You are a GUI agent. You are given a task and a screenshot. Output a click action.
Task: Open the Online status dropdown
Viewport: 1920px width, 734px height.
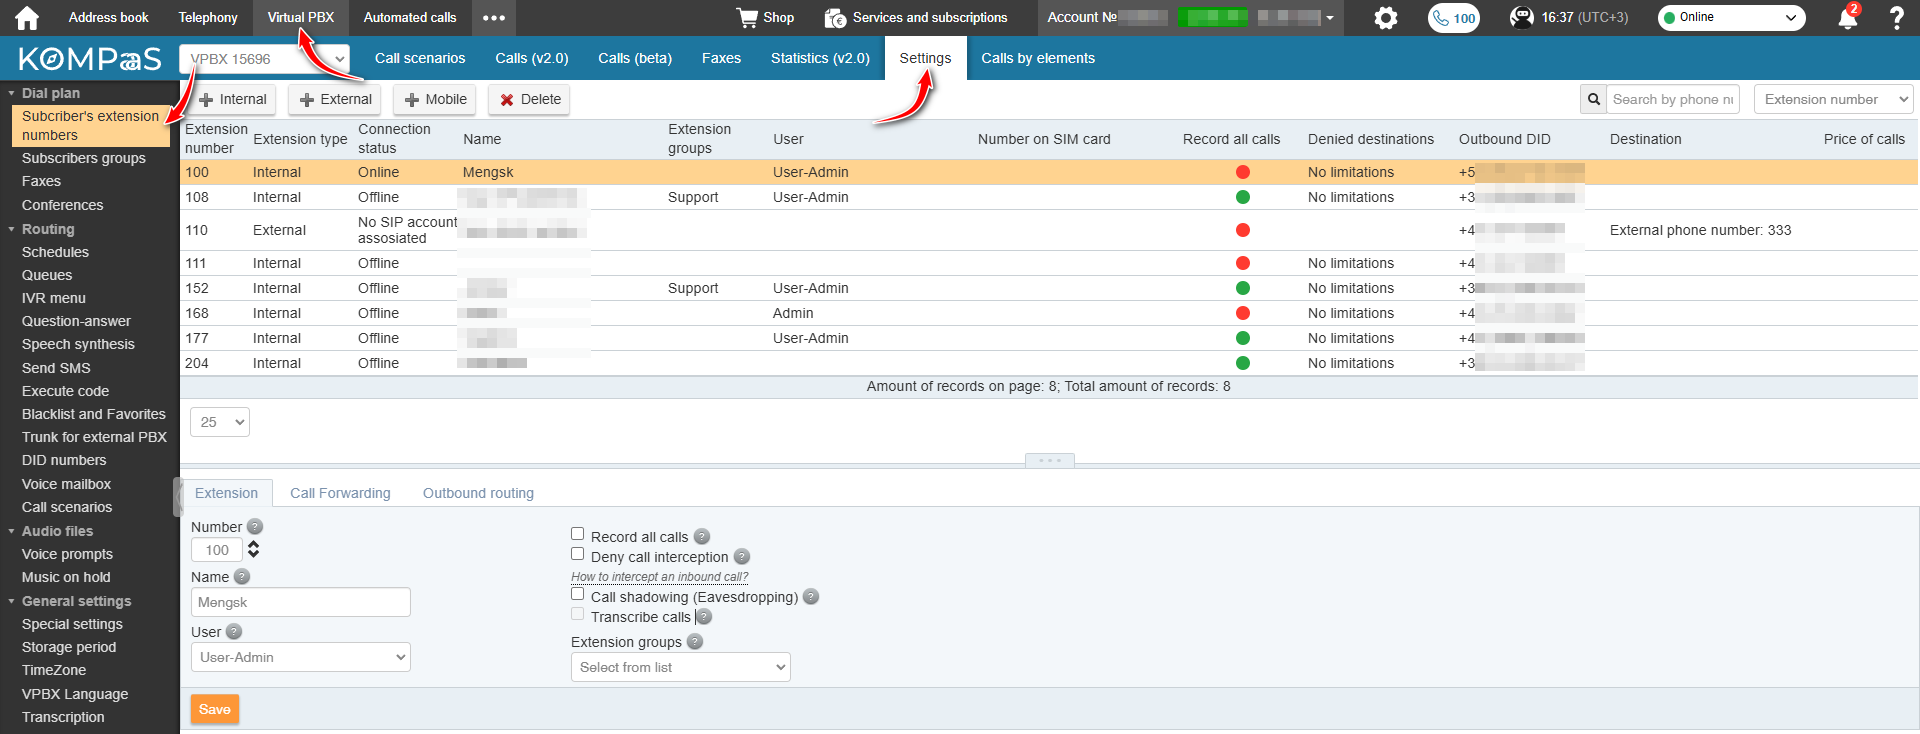(x=1732, y=18)
